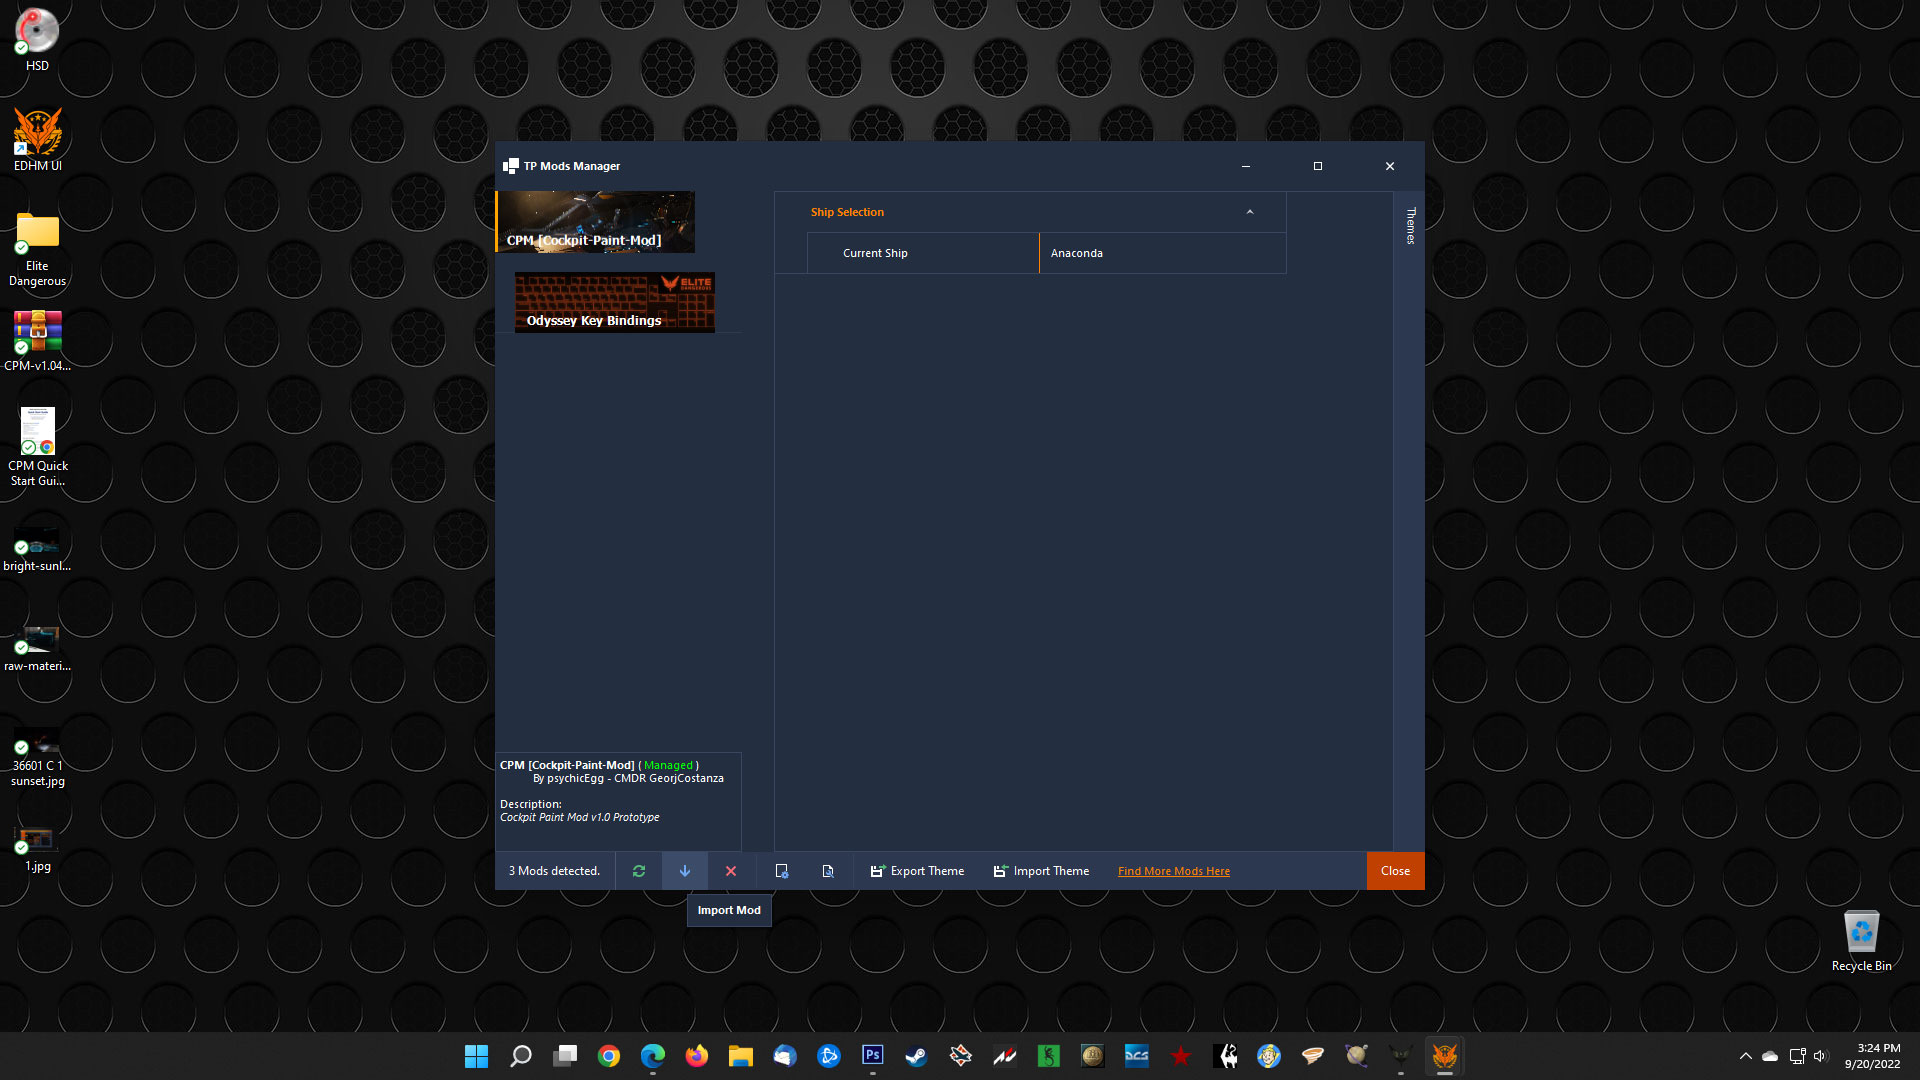The width and height of the screenshot is (1920, 1080).
Task: Open the Recycle Bin
Action: point(1861,941)
